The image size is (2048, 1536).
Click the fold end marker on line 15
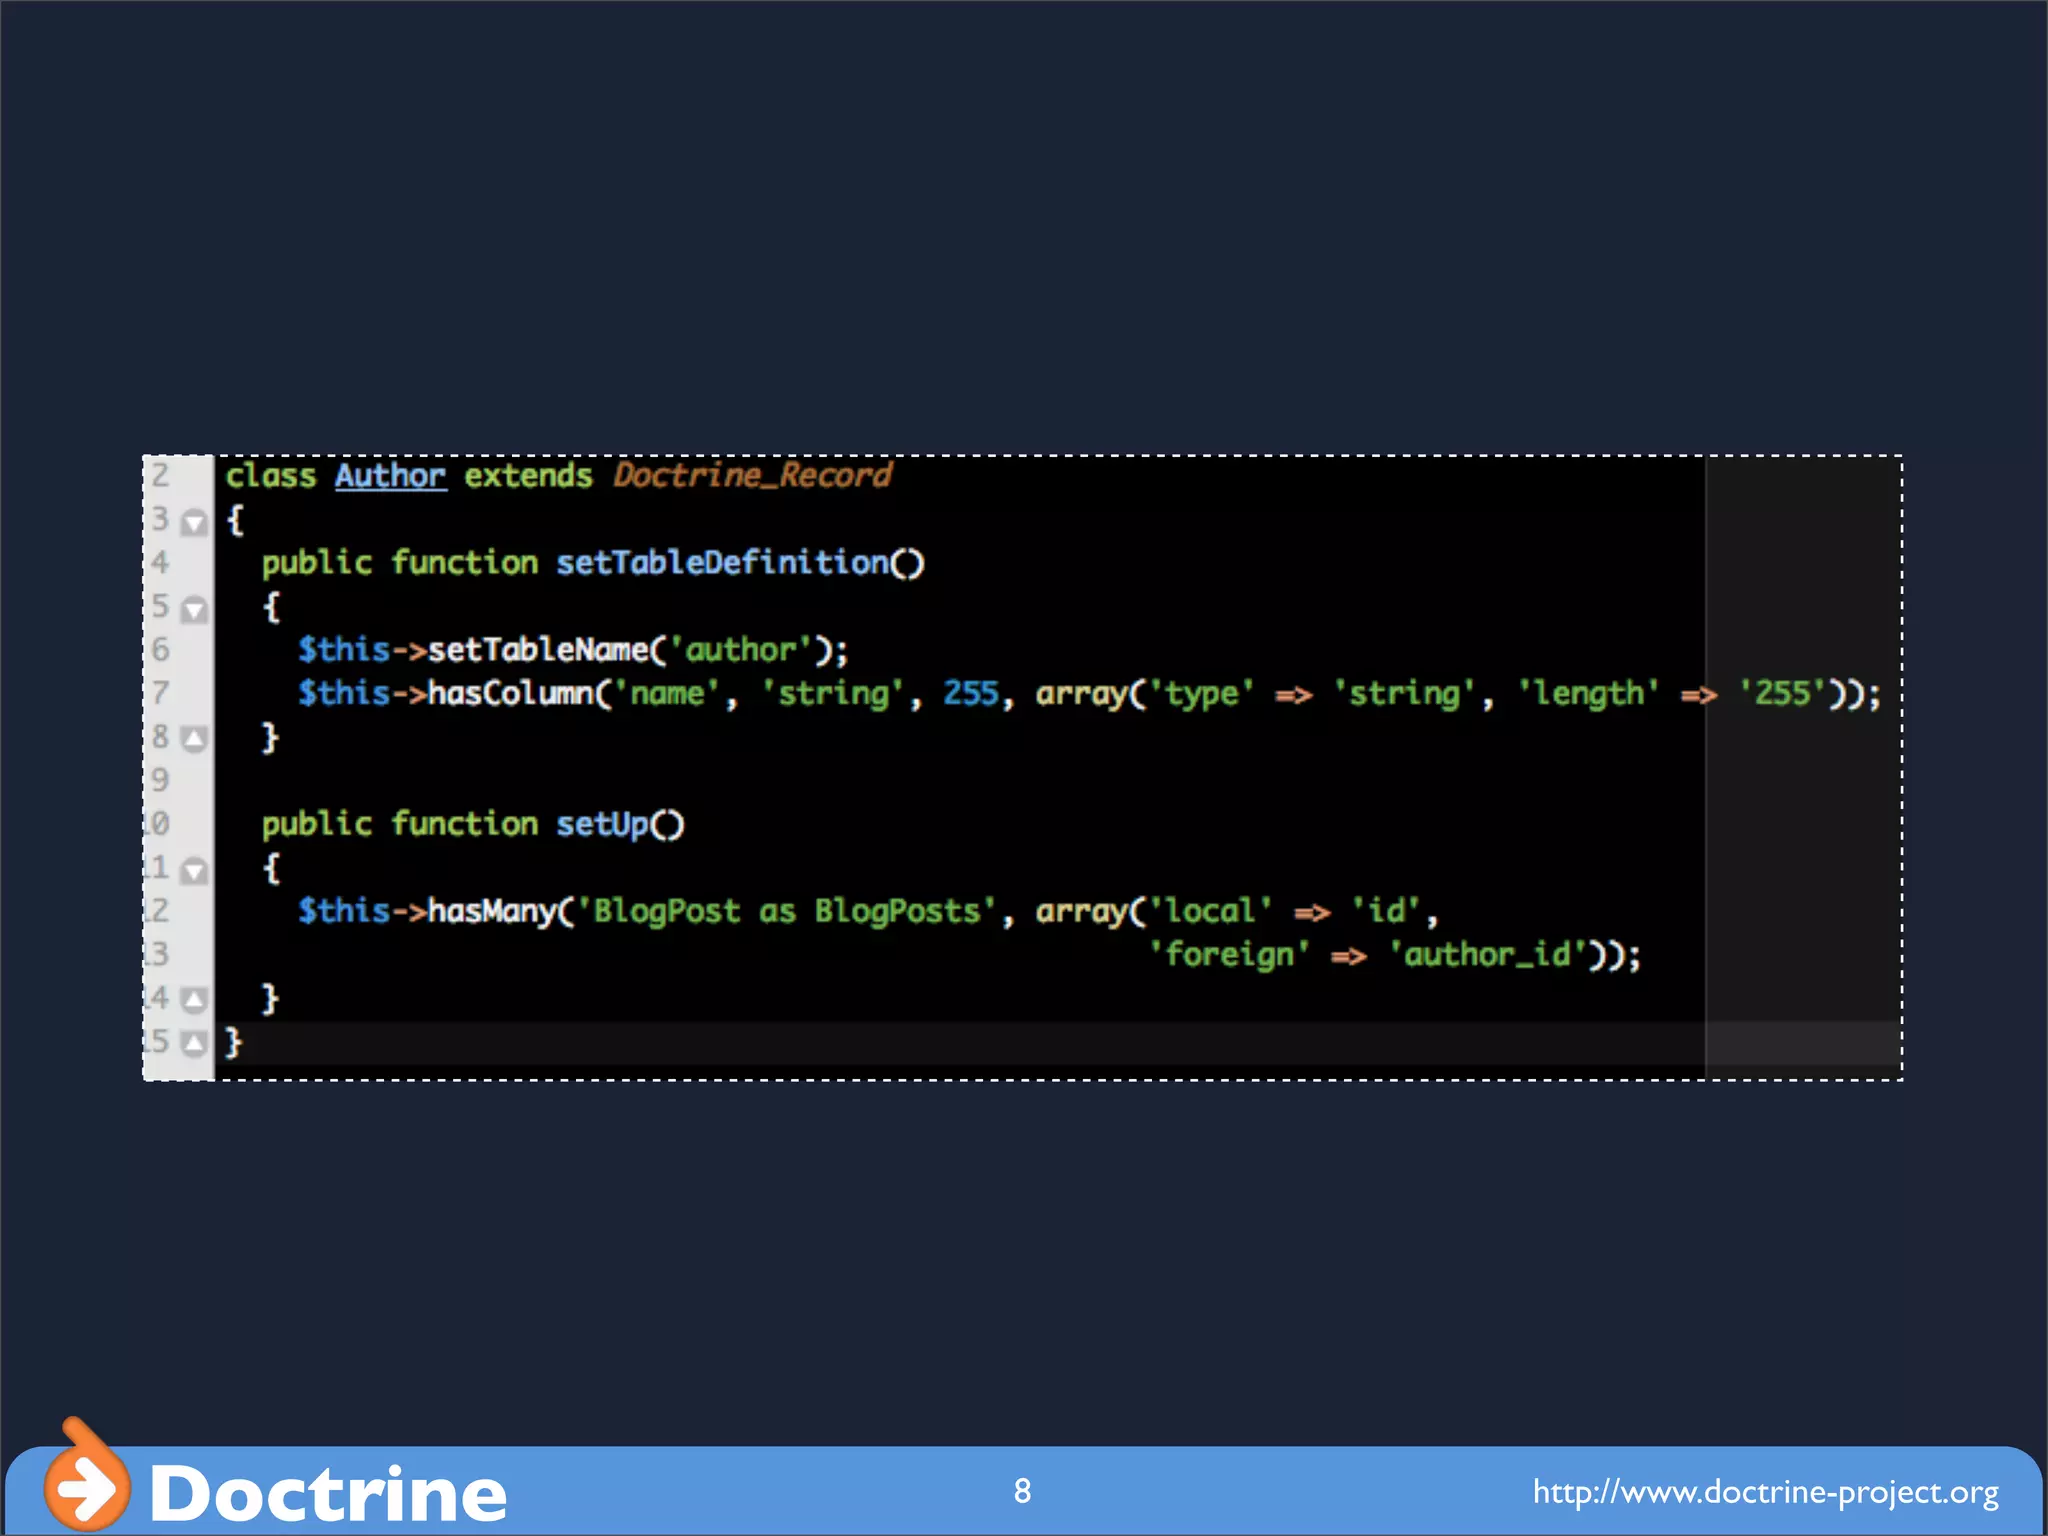tap(195, 1044)
